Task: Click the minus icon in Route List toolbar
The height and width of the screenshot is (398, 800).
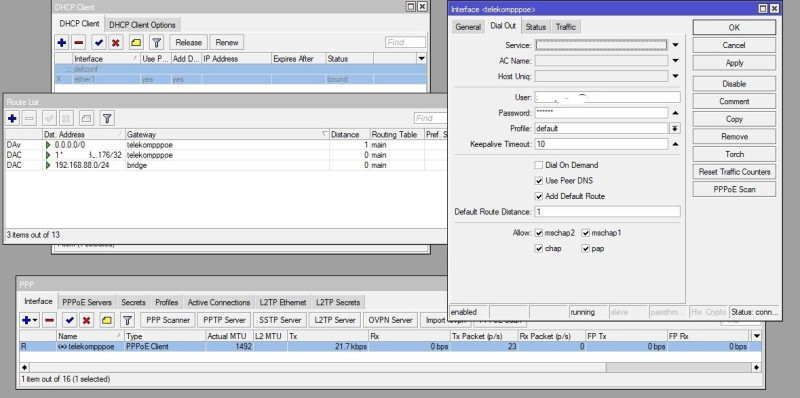Action: pyautogui.click(x=30, y=118)
